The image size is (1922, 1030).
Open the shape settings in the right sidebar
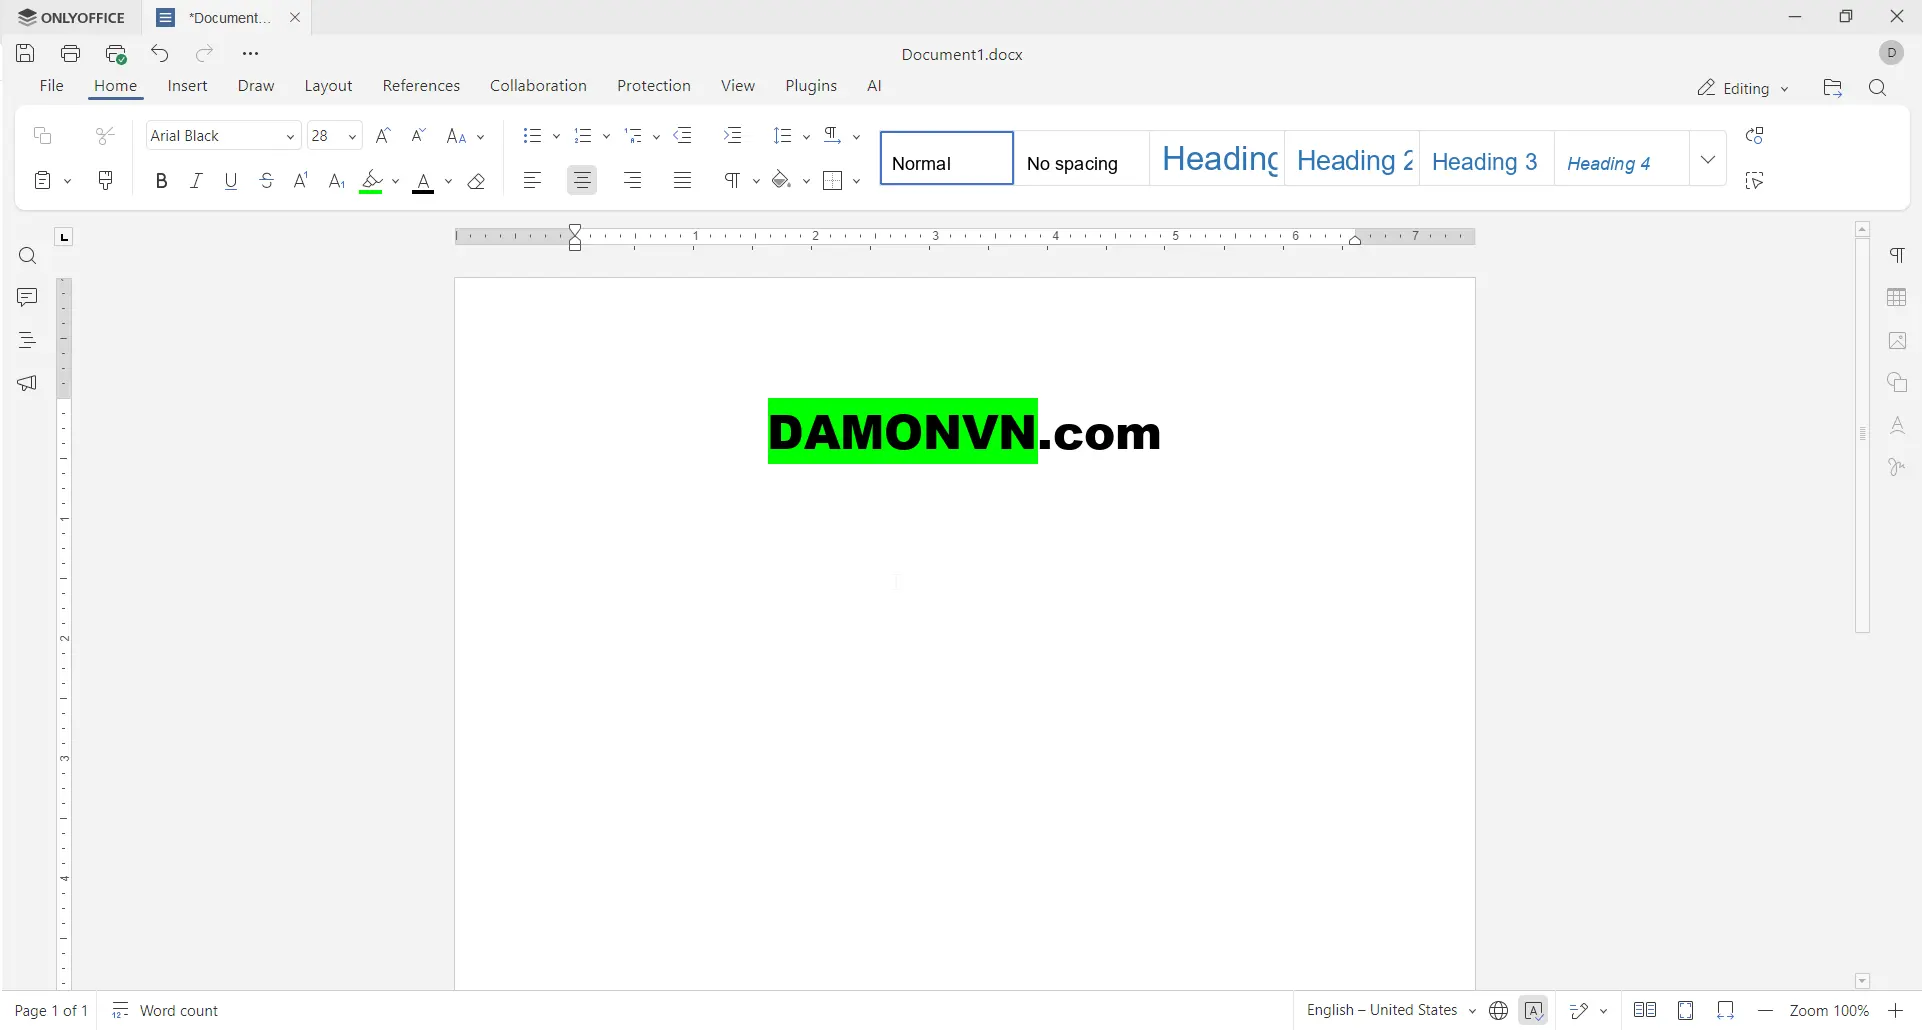(x=1897, y=383)
